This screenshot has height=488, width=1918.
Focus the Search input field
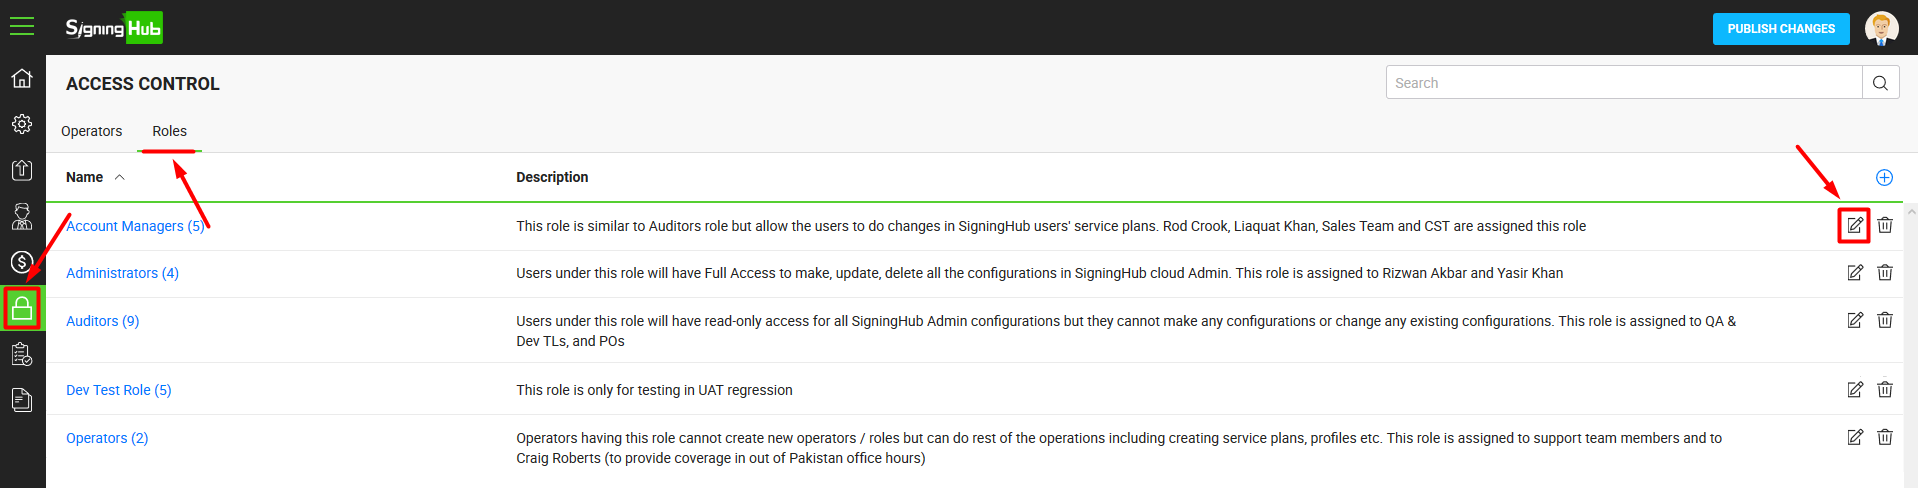1624,83
